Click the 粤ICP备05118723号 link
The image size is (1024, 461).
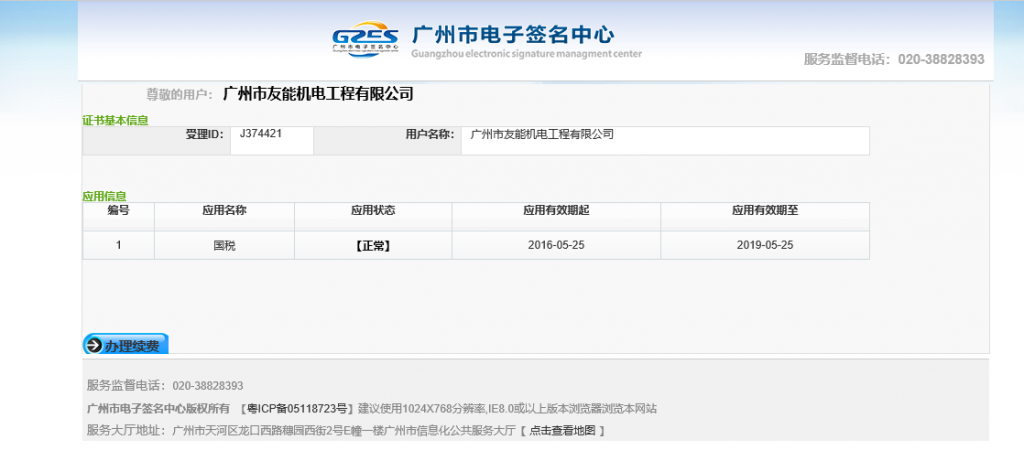click(x=297, y=409)
